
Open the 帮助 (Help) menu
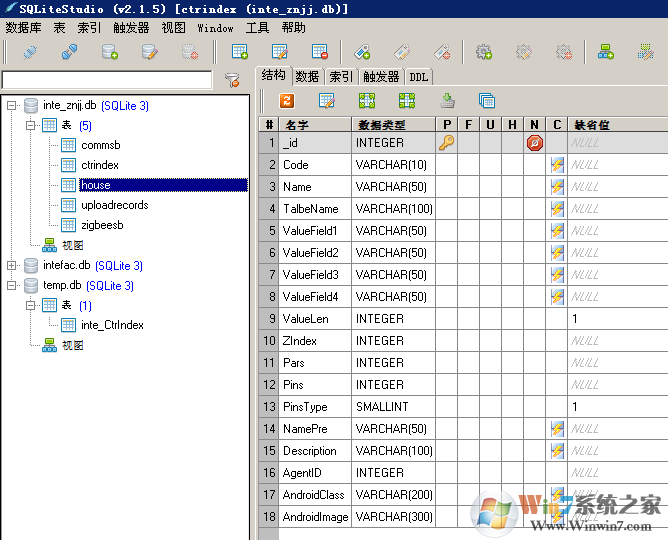point(293,28)
